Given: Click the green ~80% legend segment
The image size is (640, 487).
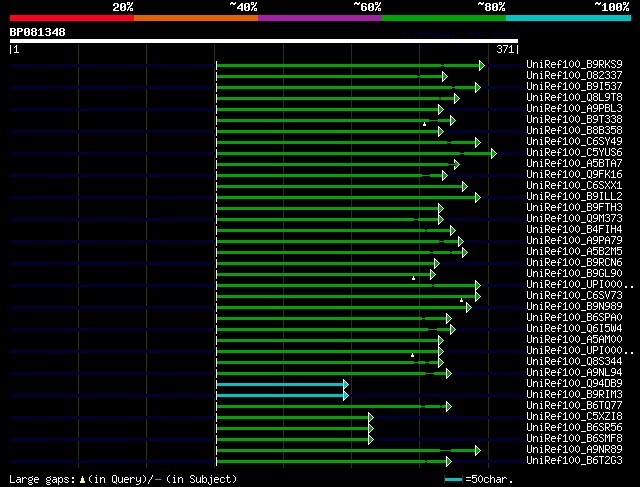Looking at the screenshot, I should pos(444,18).
